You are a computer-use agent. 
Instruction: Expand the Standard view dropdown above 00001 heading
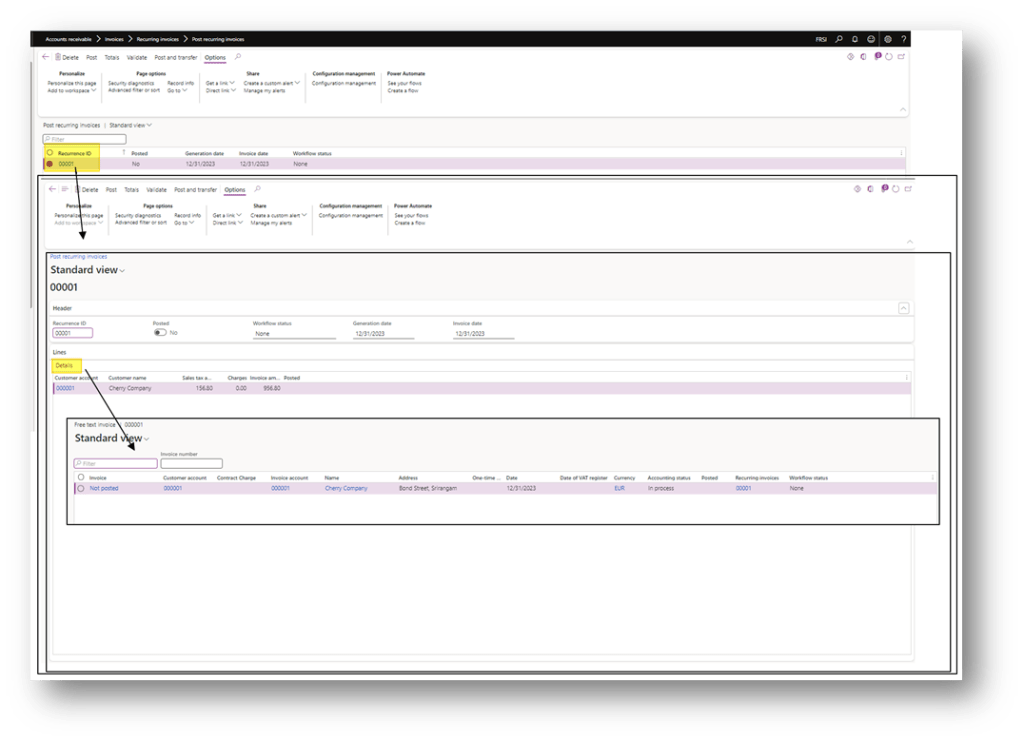[x=122, y=270]
